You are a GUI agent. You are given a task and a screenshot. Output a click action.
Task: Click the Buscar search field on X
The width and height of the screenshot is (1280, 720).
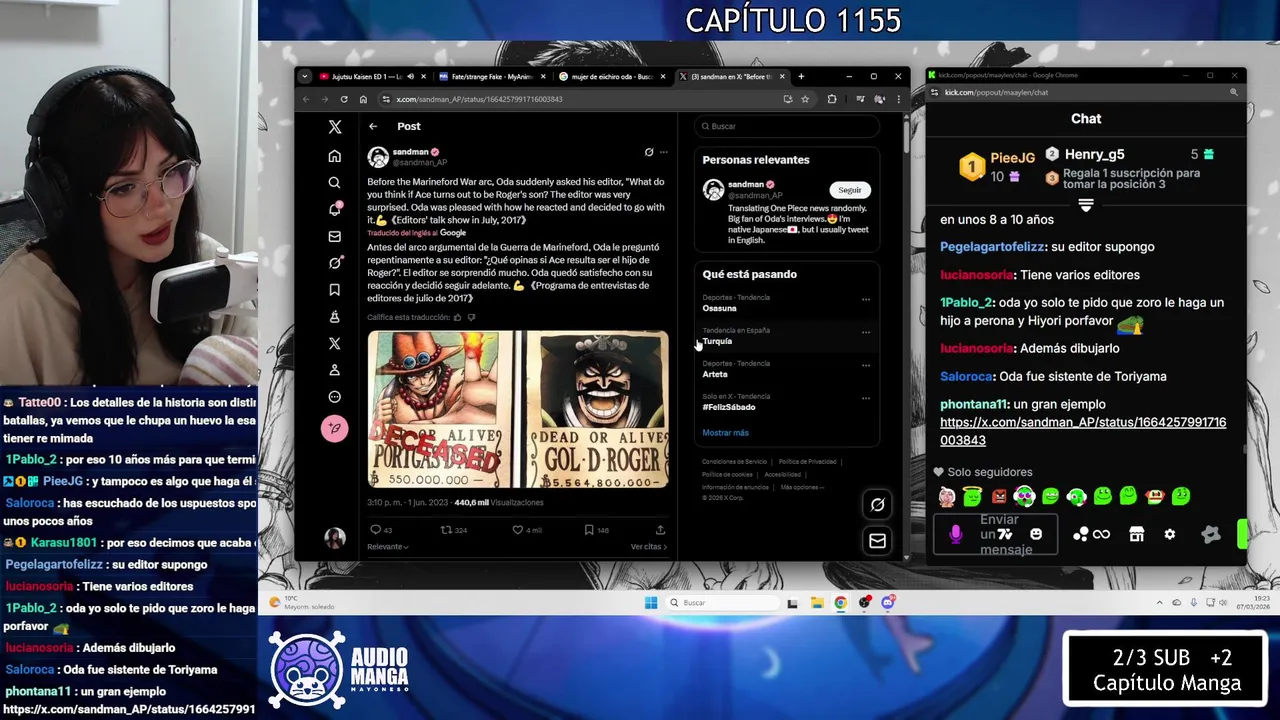point(787,126)
